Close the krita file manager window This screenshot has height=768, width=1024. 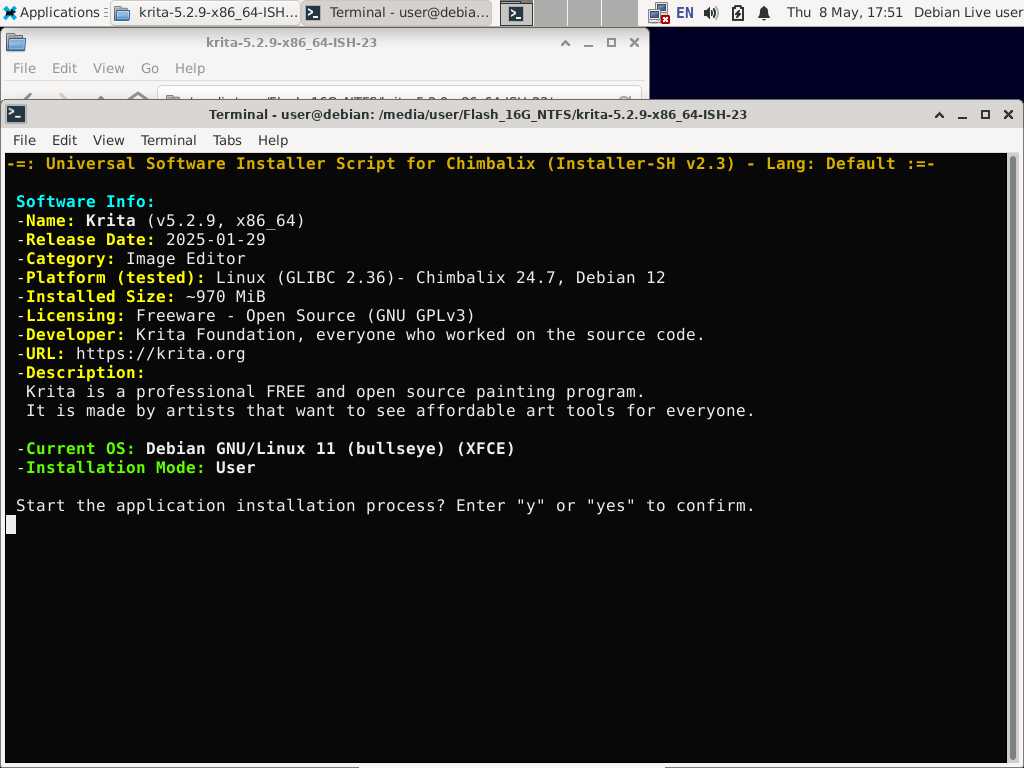[634, 43]
